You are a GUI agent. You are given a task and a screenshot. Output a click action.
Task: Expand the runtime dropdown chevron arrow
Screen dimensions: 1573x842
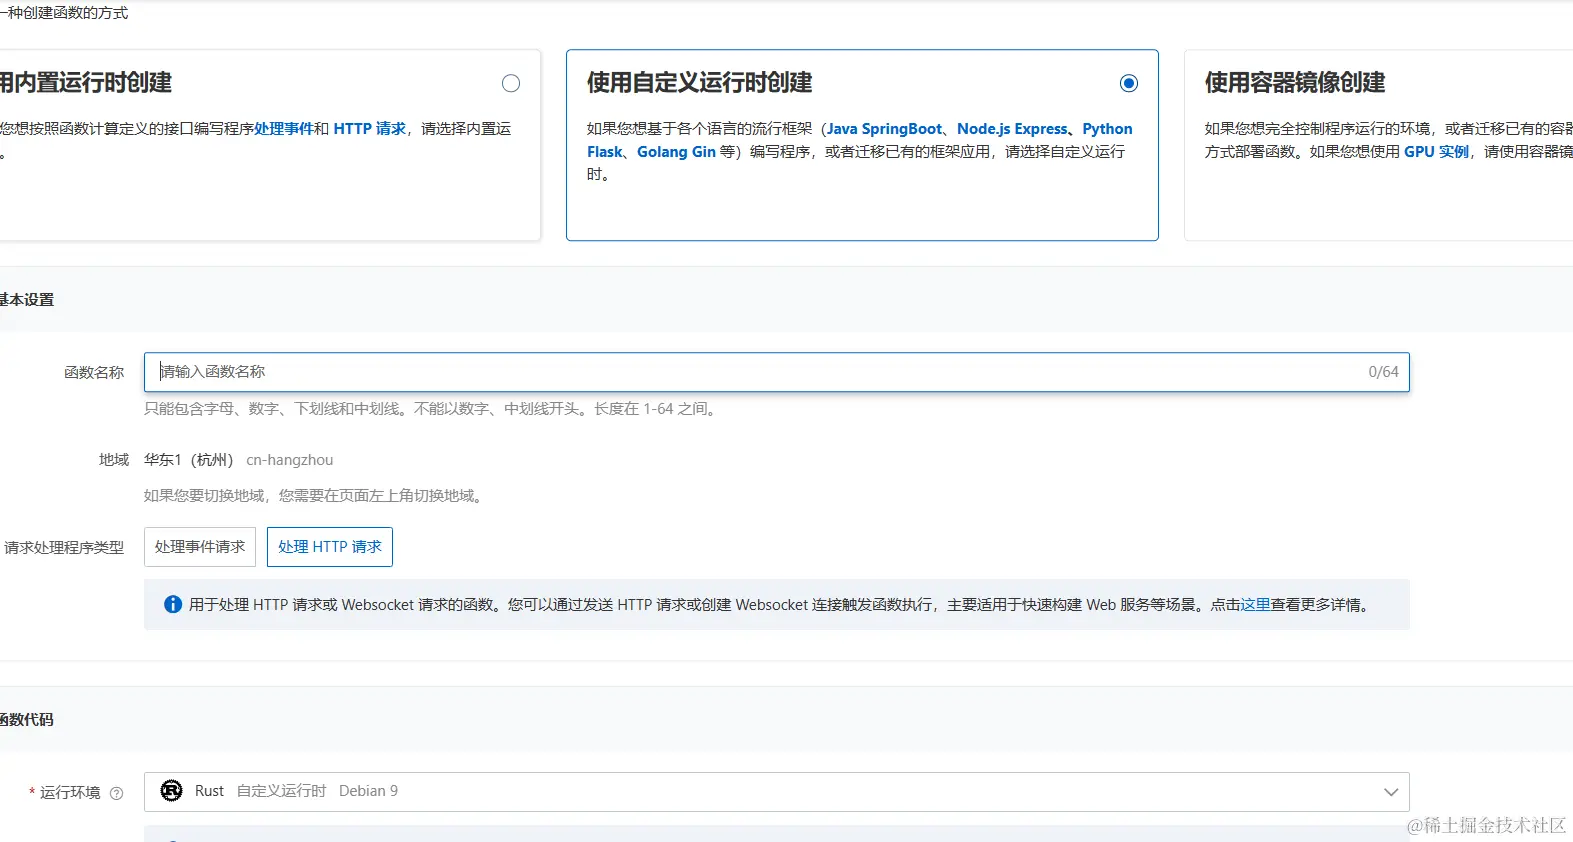(x=1390, y=792)
